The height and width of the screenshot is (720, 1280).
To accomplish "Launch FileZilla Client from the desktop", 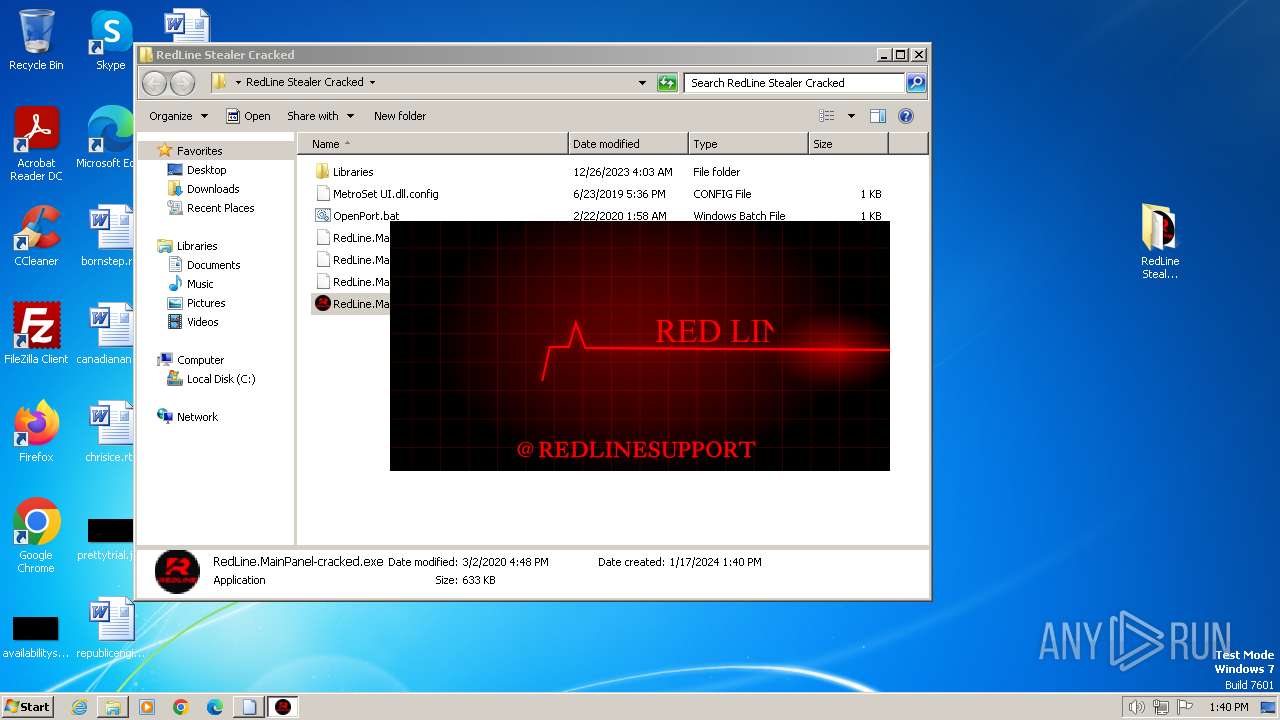I will (x=36, y=333).
